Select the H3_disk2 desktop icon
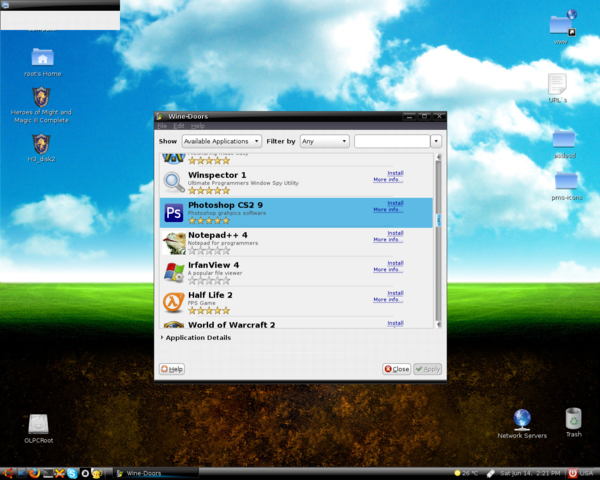600x480 pixels. tap(41, 144)
